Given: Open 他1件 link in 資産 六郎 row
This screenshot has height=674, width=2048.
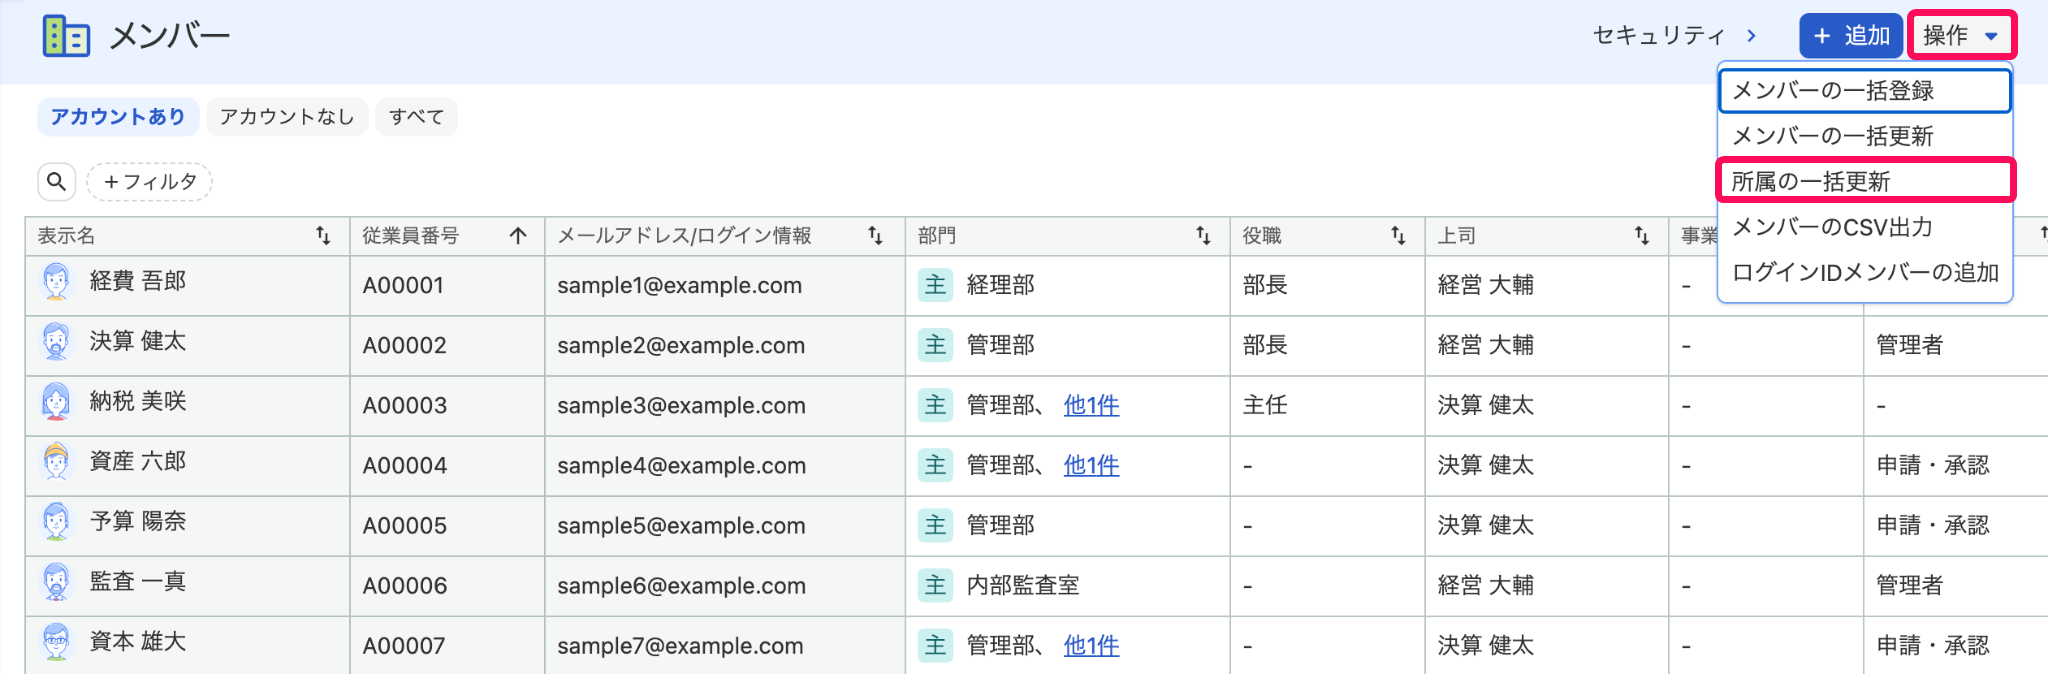Looking at the screenshot, I should [1091, 465].
